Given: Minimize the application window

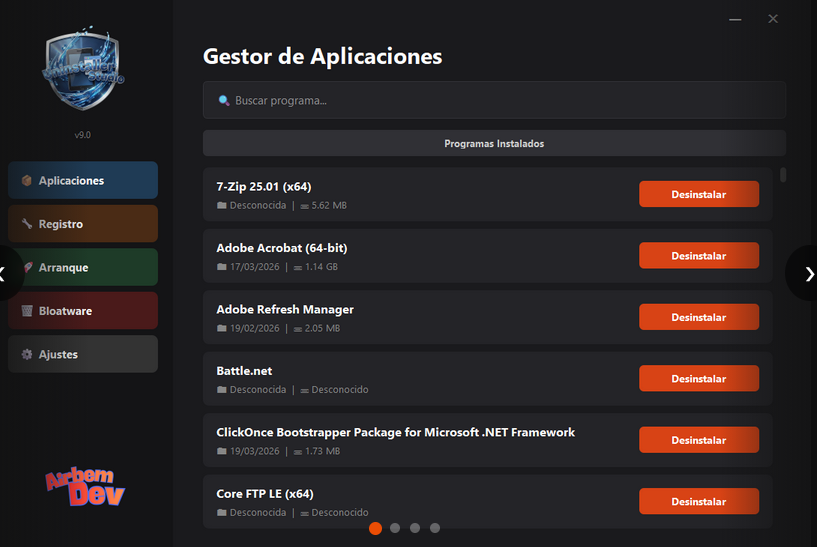Looking at the screenshot, I should tap(735, 19).
